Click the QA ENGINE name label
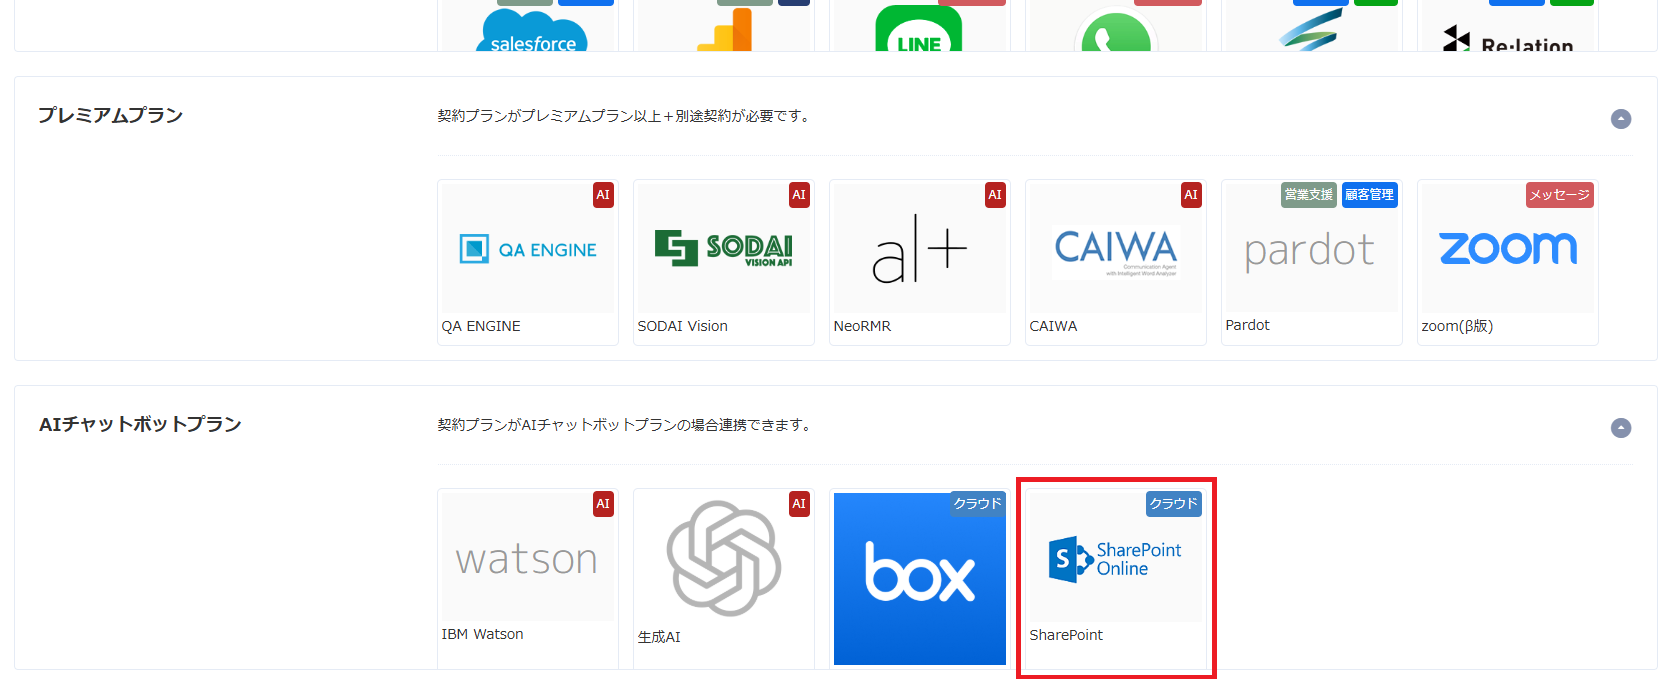 pyautogui.click(x=481, y=326)
